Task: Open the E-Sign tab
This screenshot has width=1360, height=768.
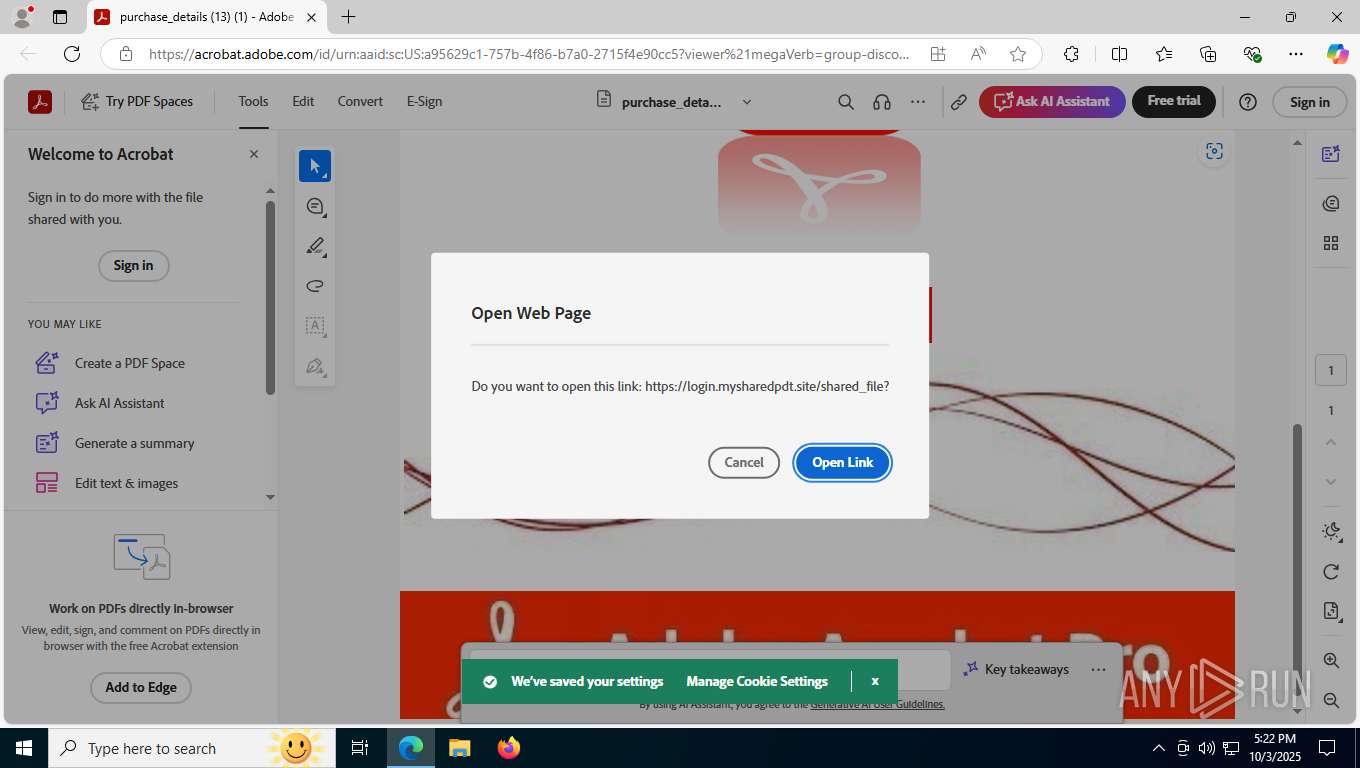Action: [424, 101]
